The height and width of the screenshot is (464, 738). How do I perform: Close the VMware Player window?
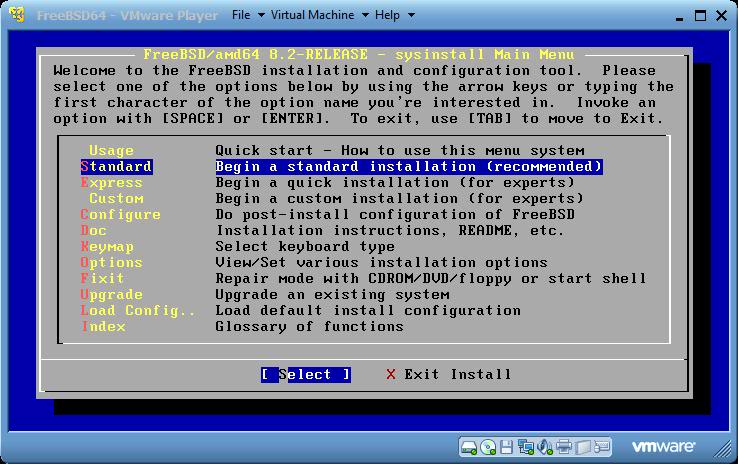[722, 16]
